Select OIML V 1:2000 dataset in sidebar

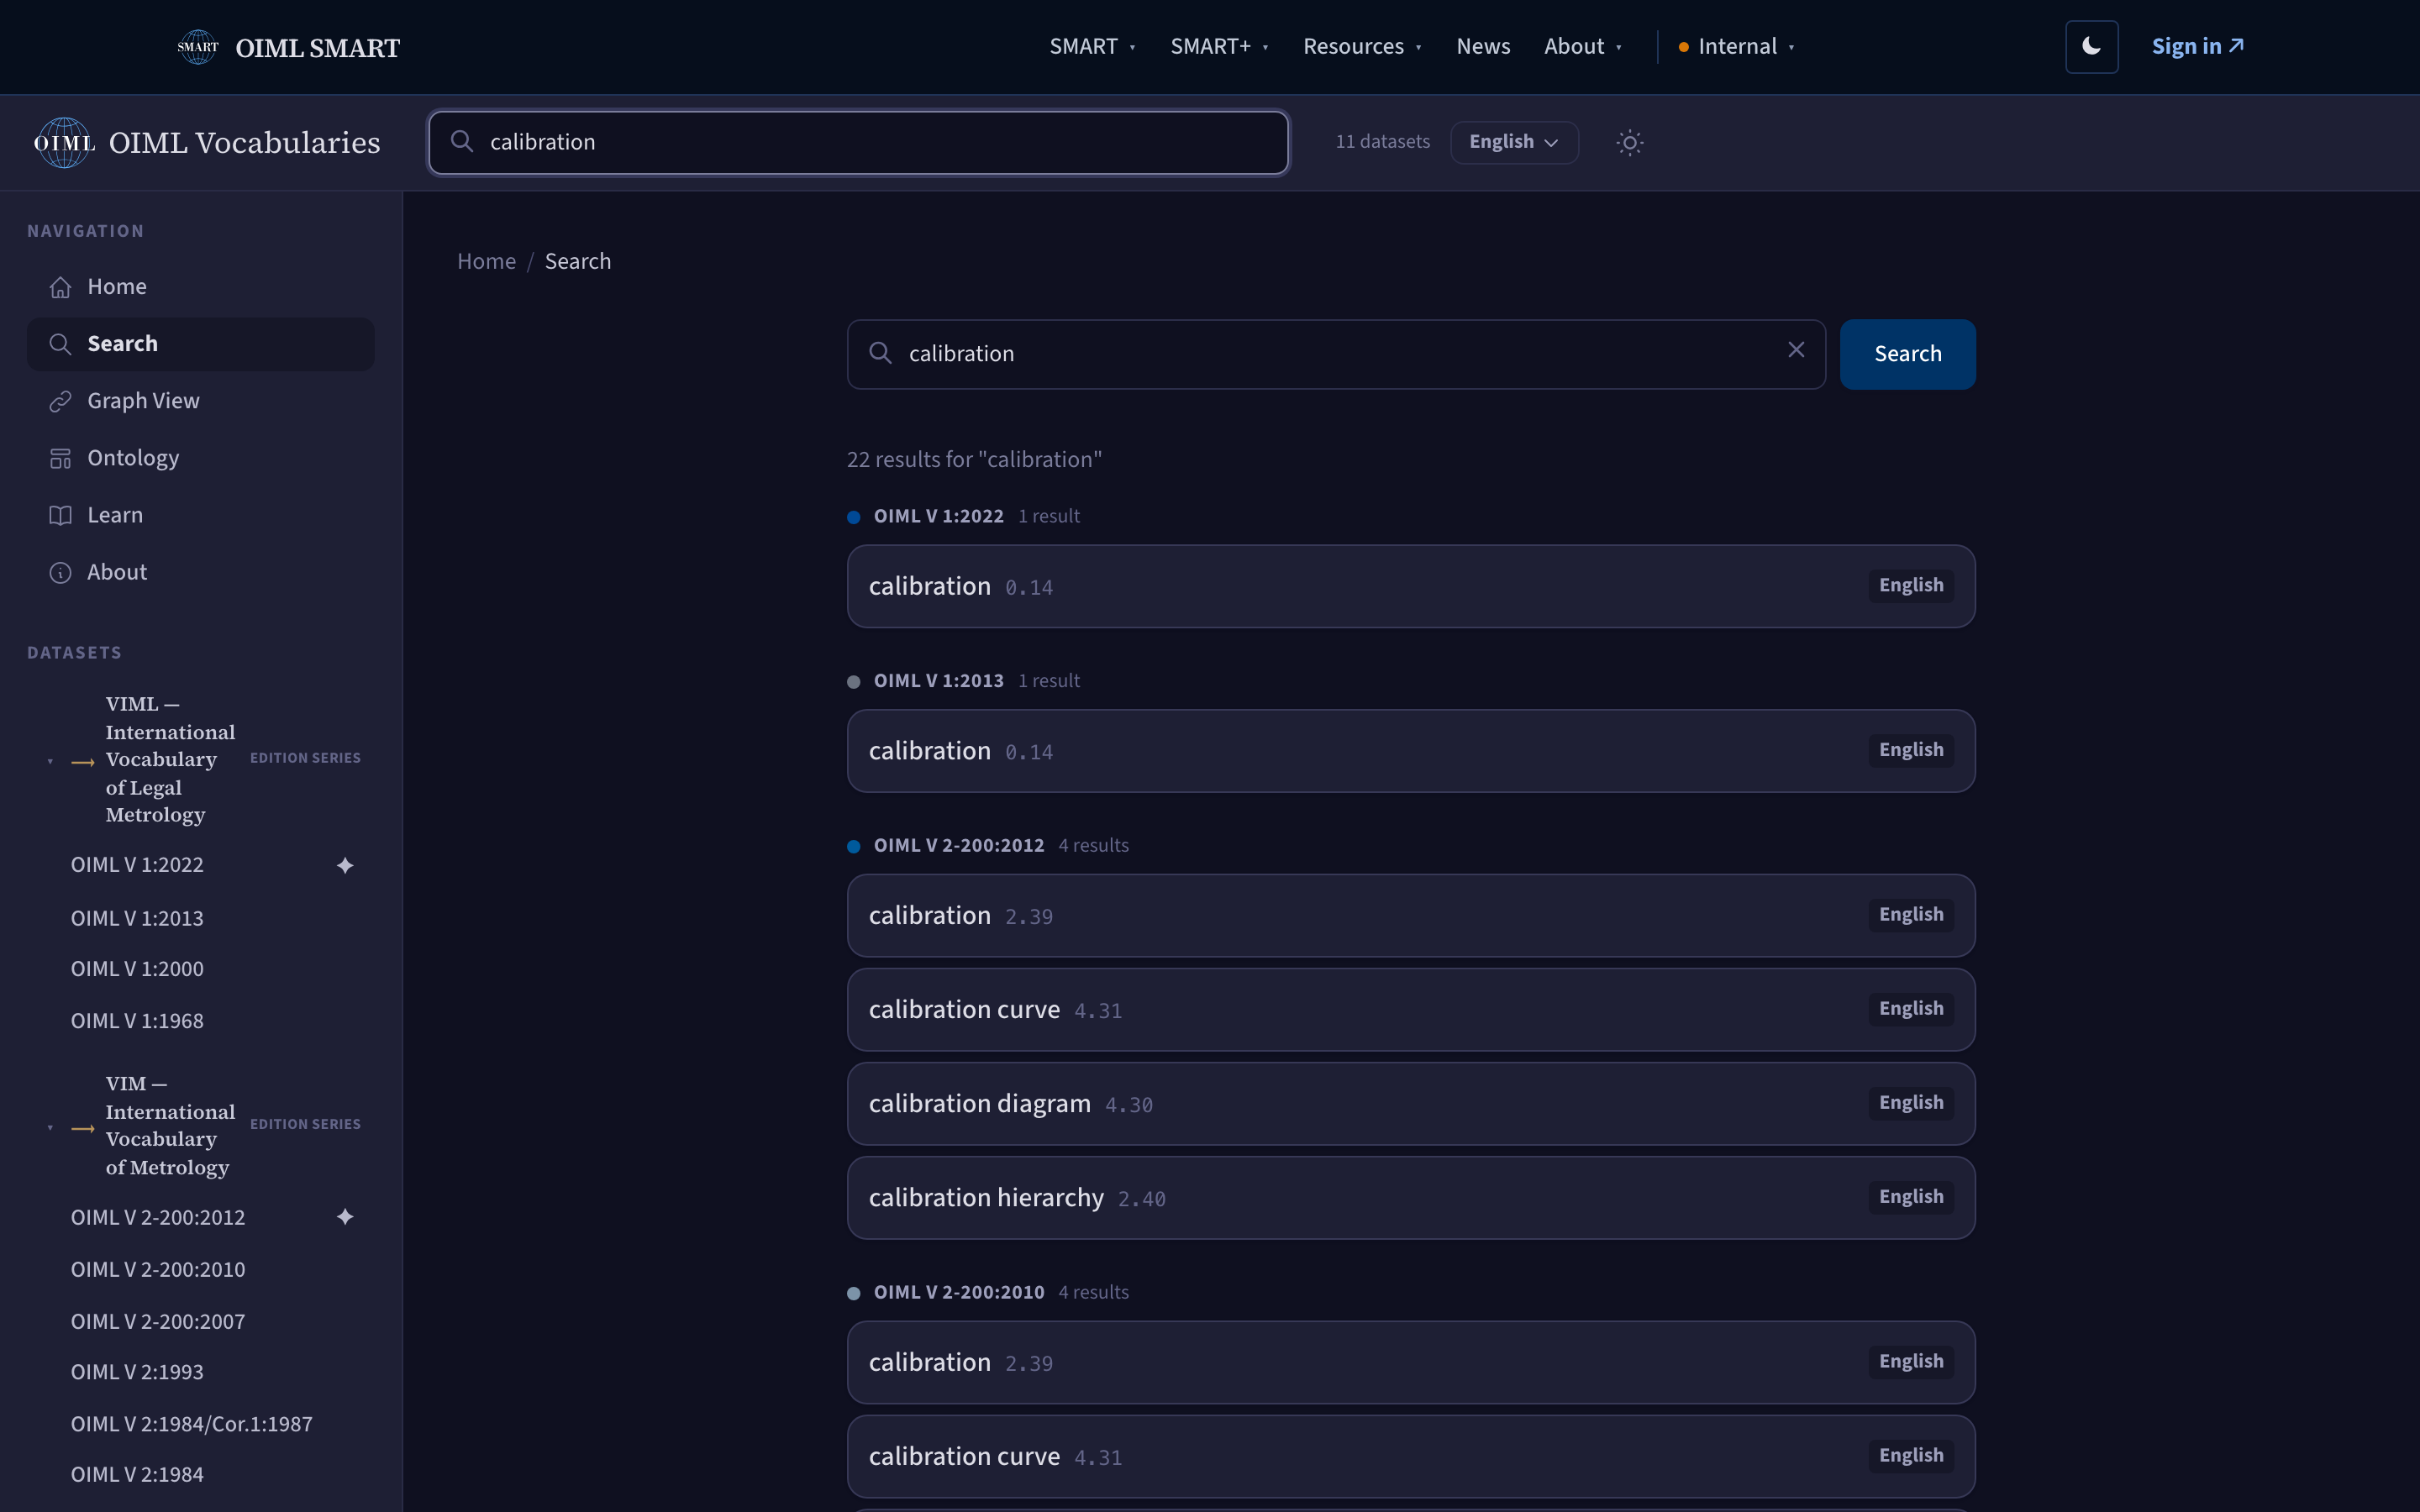(x=137, y=969)
